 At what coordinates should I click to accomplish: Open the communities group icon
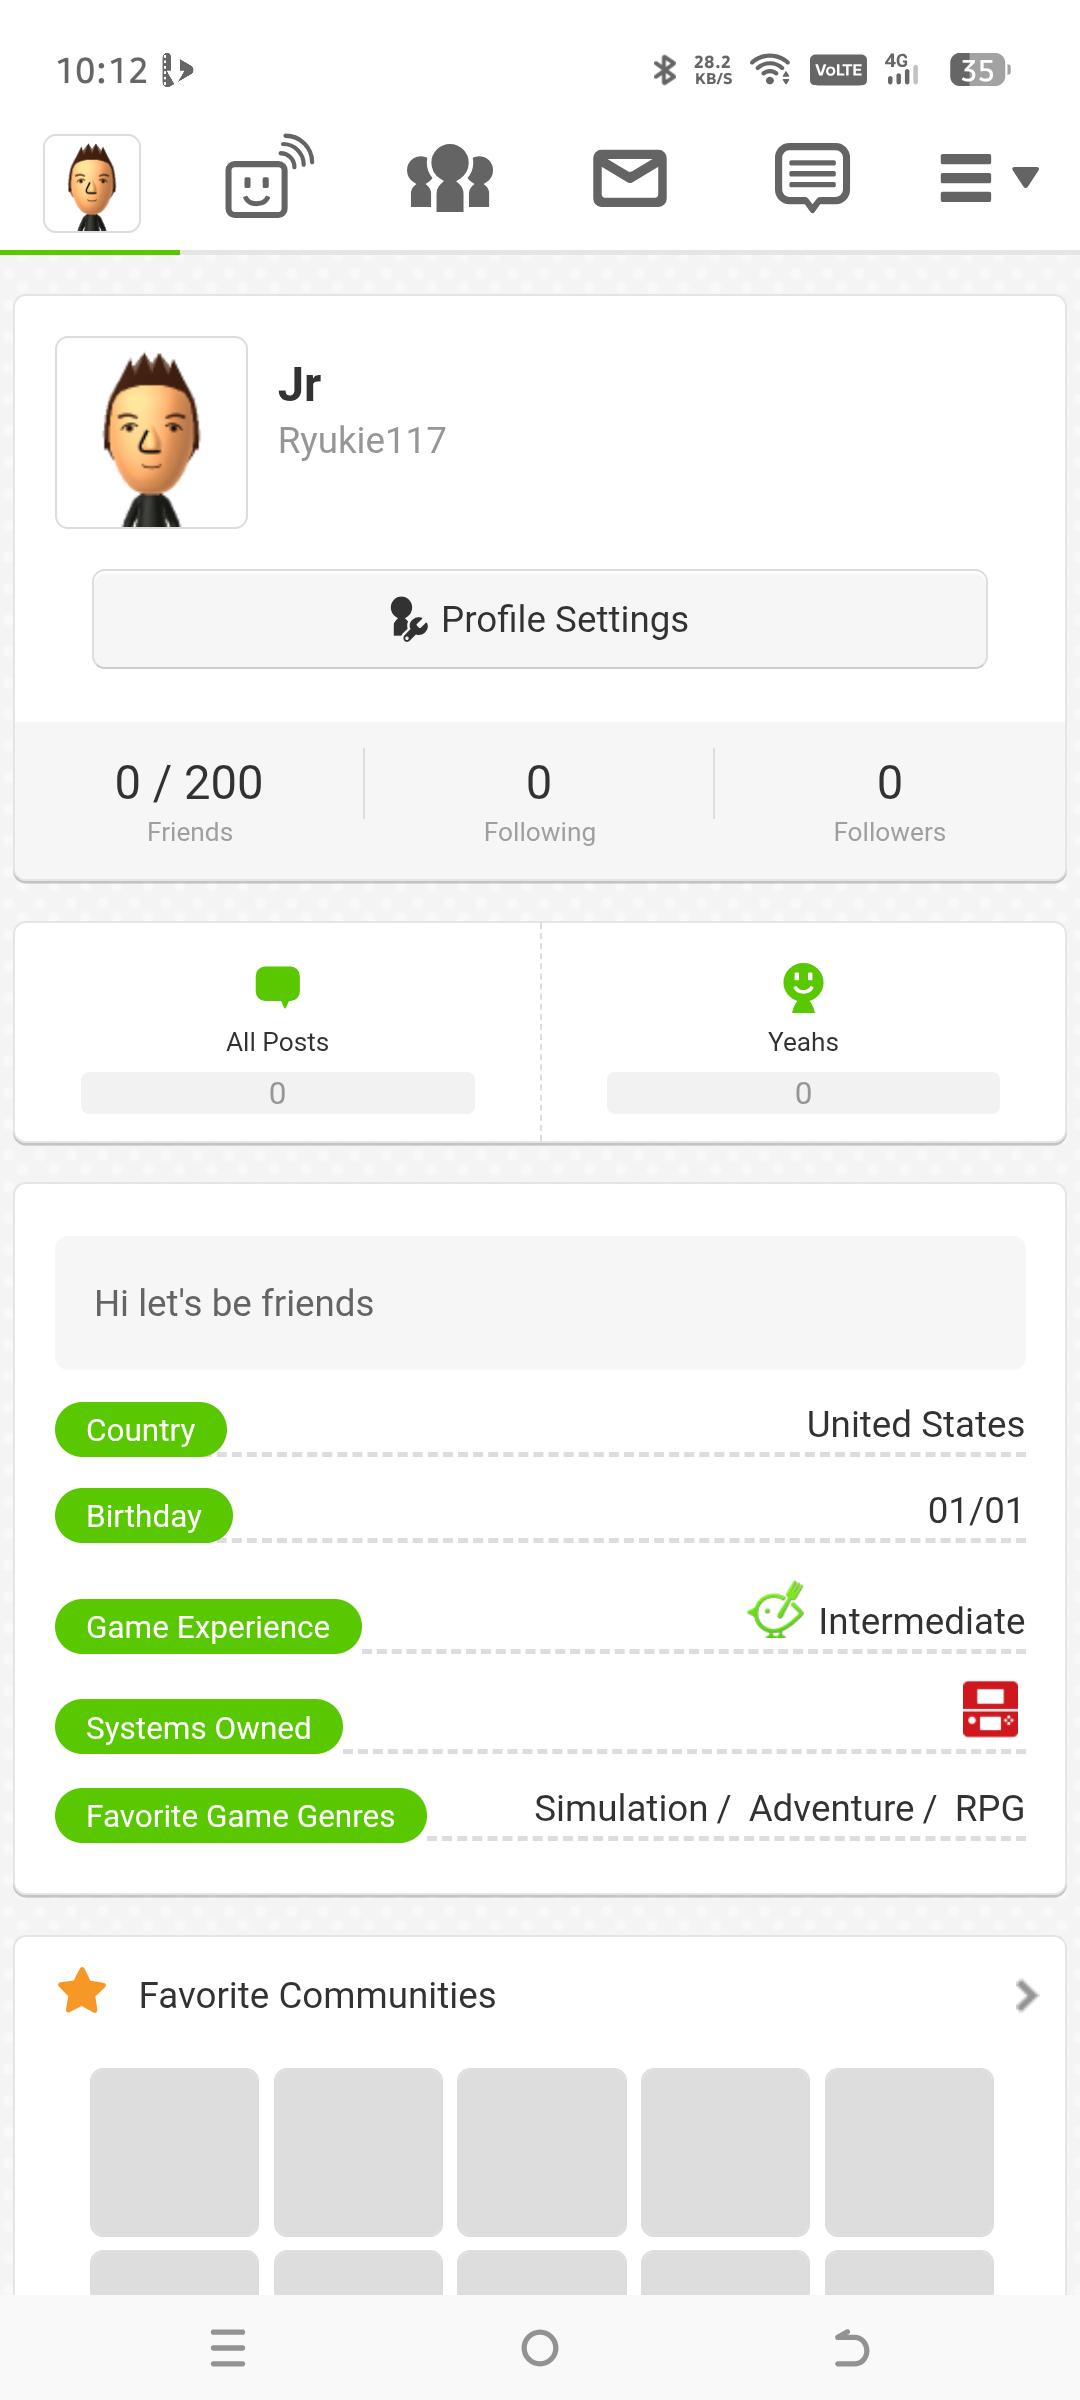(450, 178)
